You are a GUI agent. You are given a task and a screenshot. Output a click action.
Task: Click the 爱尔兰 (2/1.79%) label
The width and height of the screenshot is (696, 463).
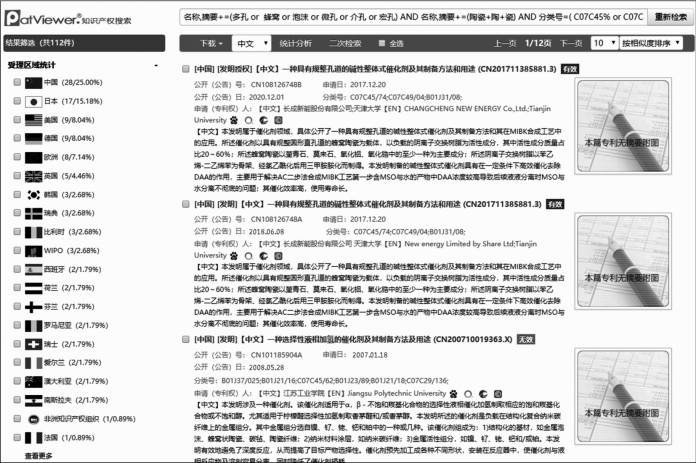tap(72, 363)
